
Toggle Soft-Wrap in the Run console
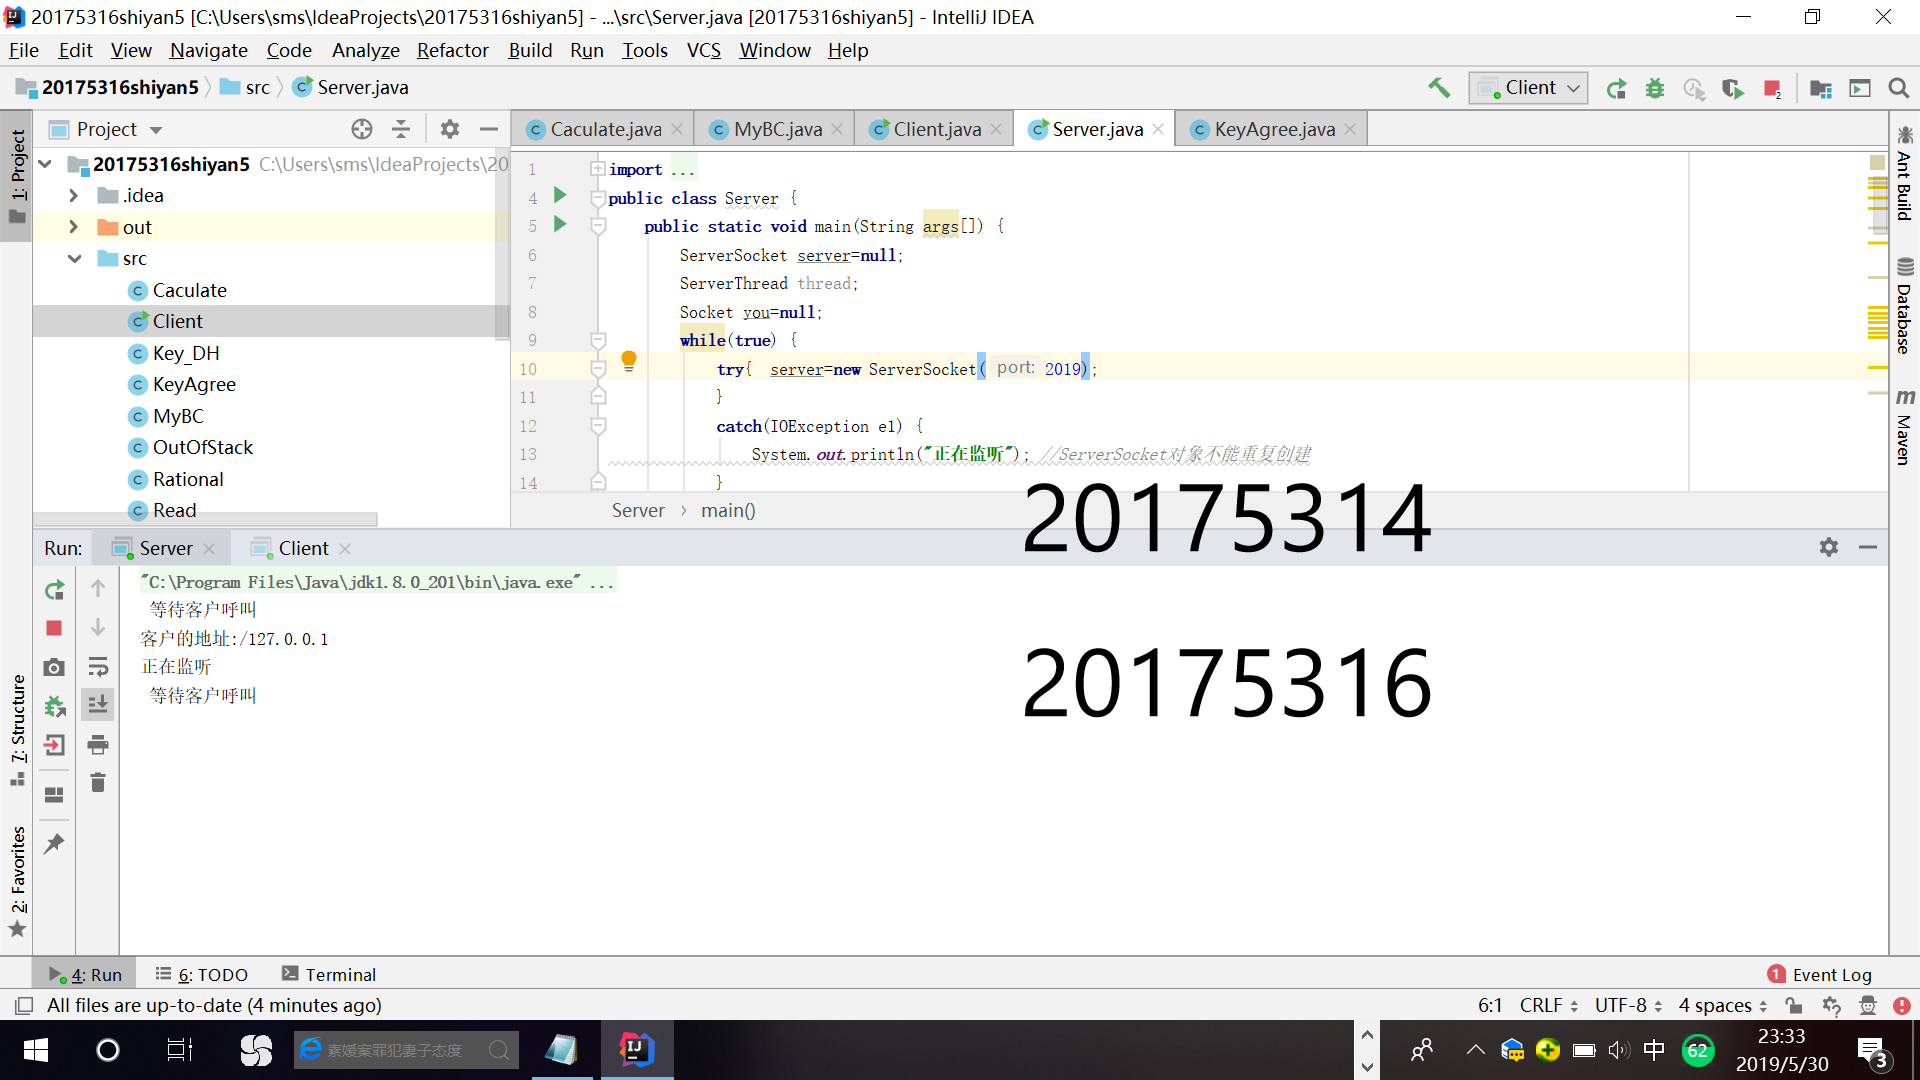pyautogui.click(x=98, y=667)
